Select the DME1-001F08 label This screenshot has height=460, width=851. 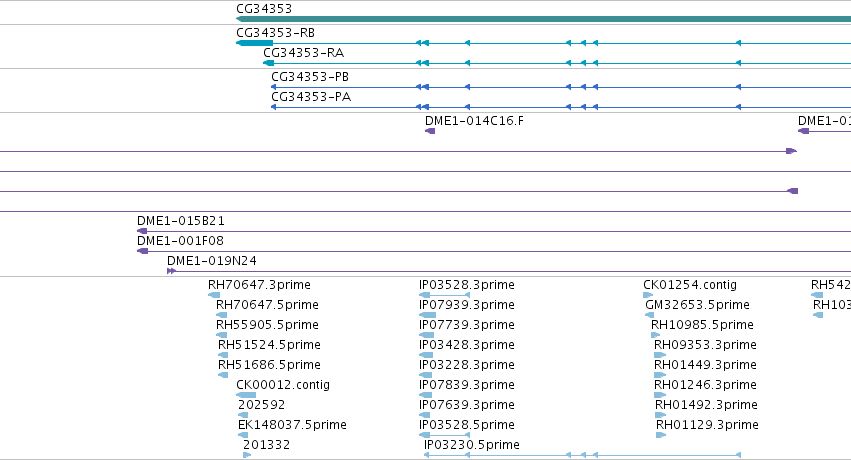180,240
